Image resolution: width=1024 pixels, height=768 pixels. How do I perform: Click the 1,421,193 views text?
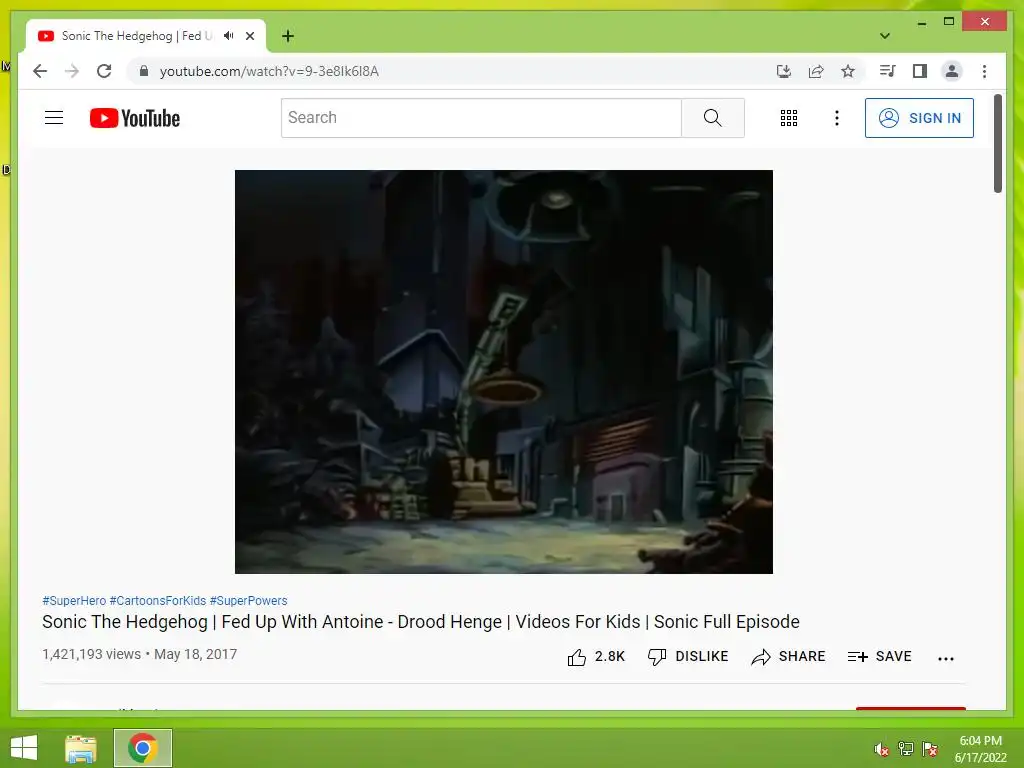pos(91,654)
